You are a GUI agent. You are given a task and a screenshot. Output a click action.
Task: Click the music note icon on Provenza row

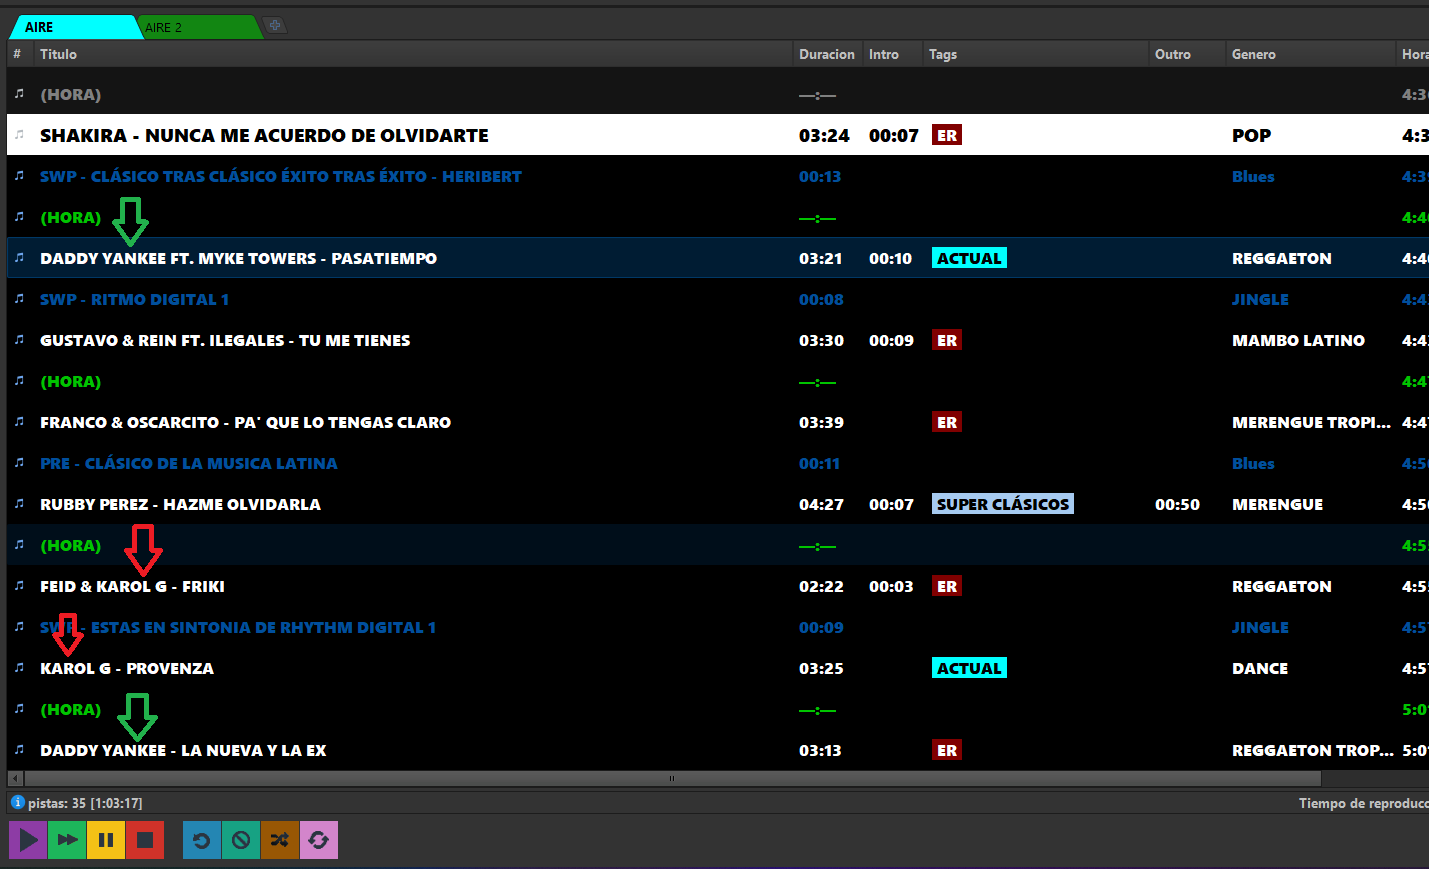pos(19,667)
